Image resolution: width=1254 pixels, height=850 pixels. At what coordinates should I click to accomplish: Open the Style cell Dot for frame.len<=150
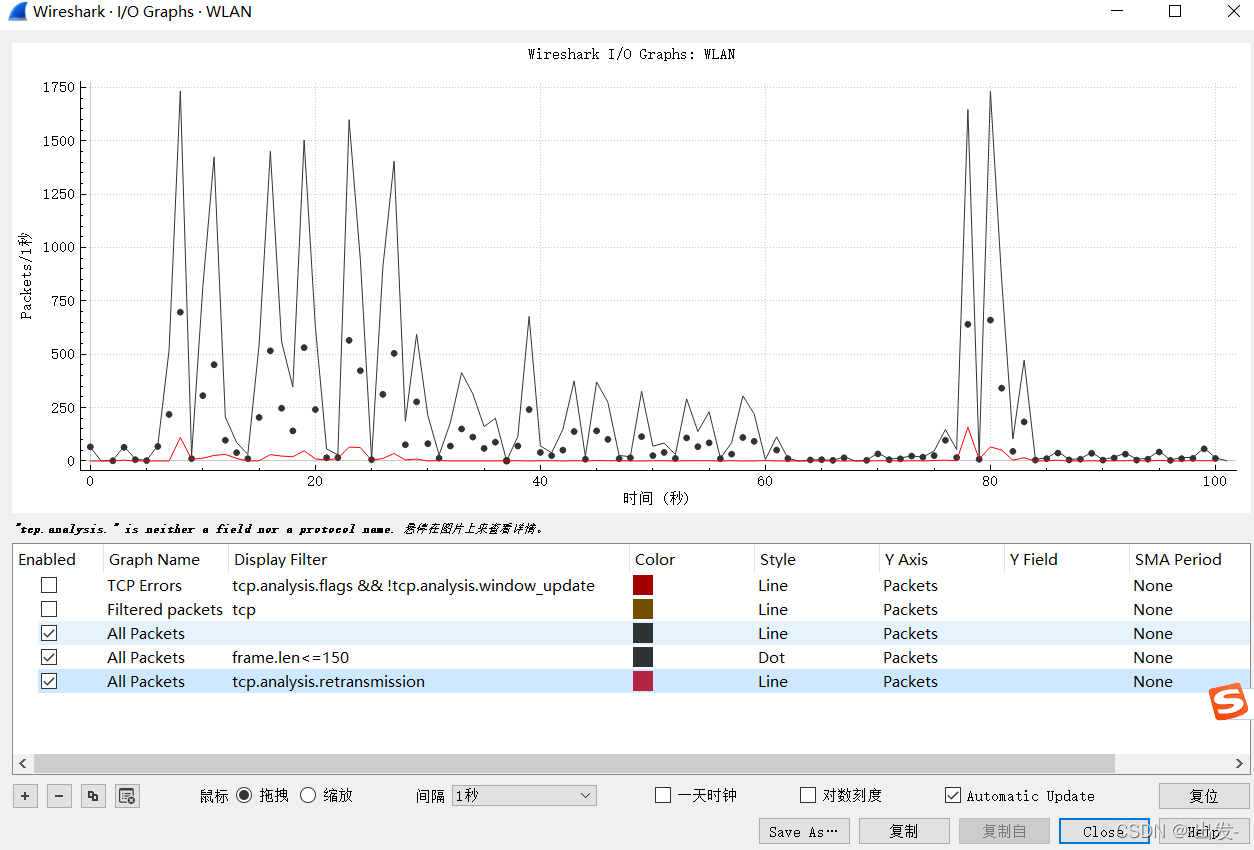[x=816, y=657]
